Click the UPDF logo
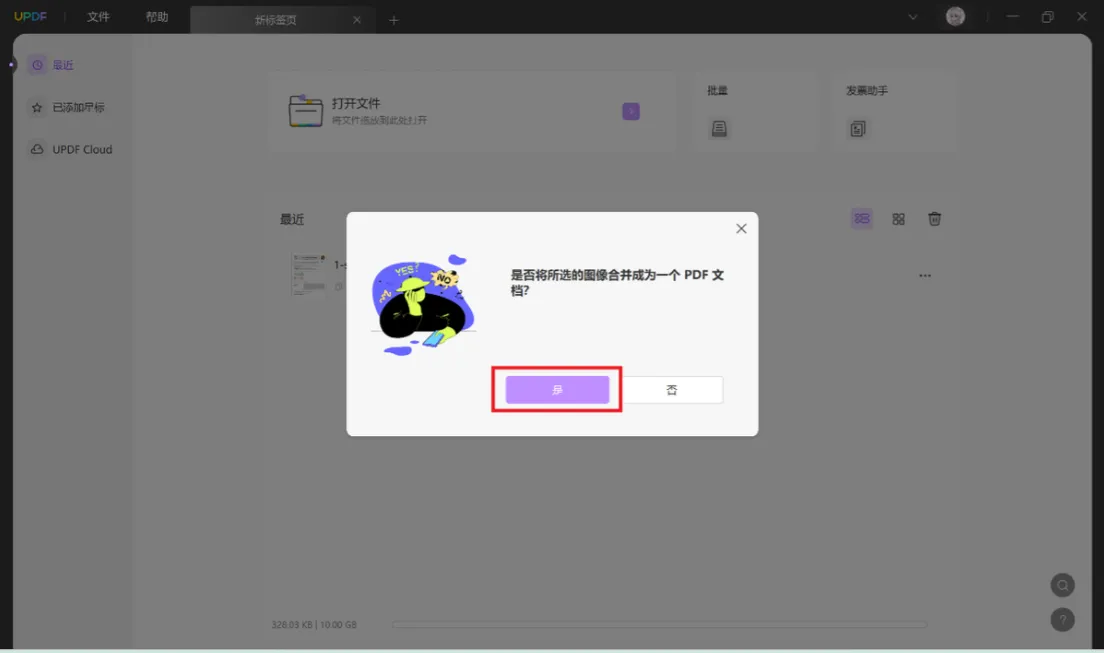 [30, 16]
